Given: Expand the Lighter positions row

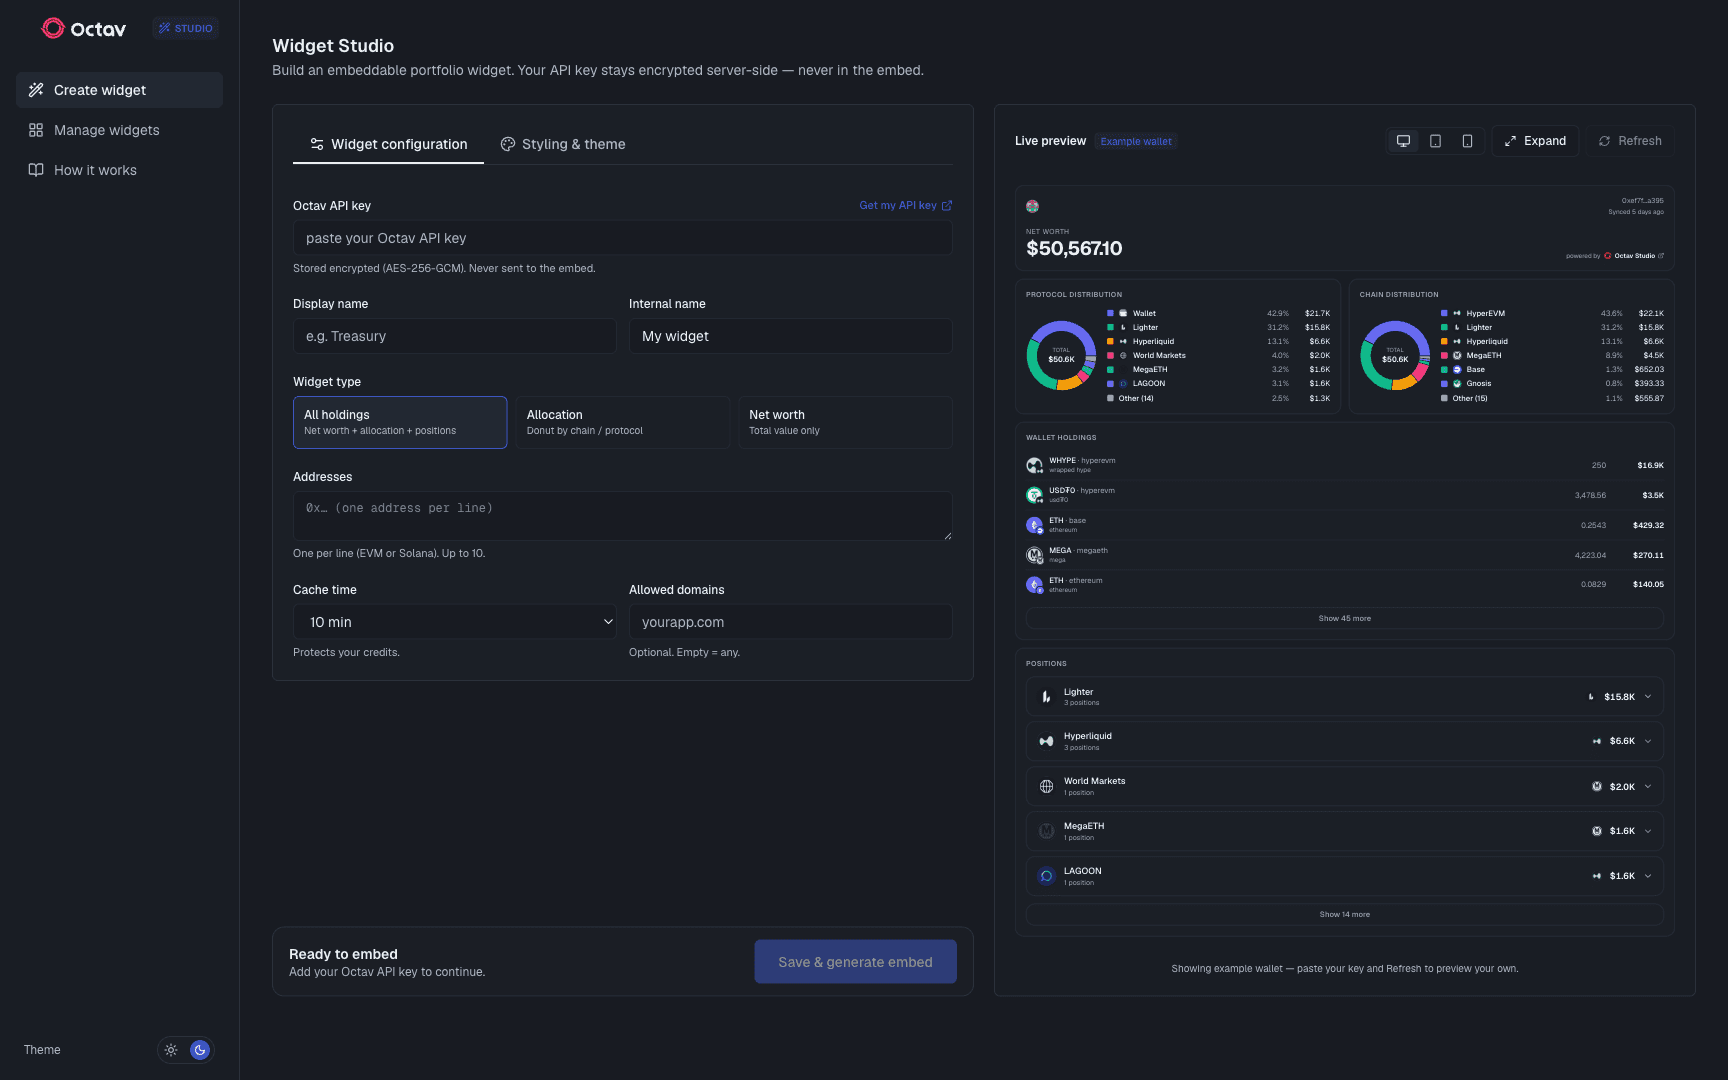Looking at the screenshot, I should tap(1345, 697).
